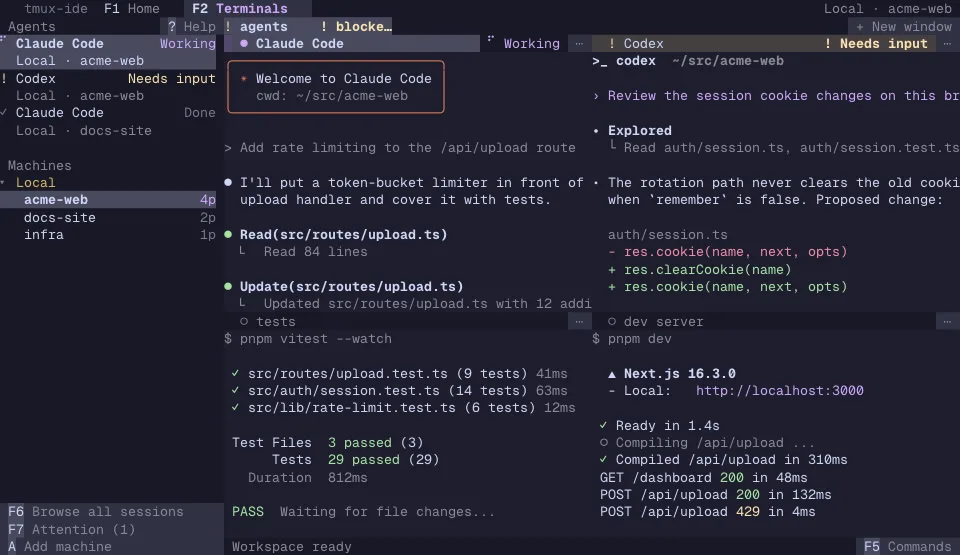Click the Add rate limiting prompt line
The width and height of the screenshot is (960, 555).
(x=400, y=148)
